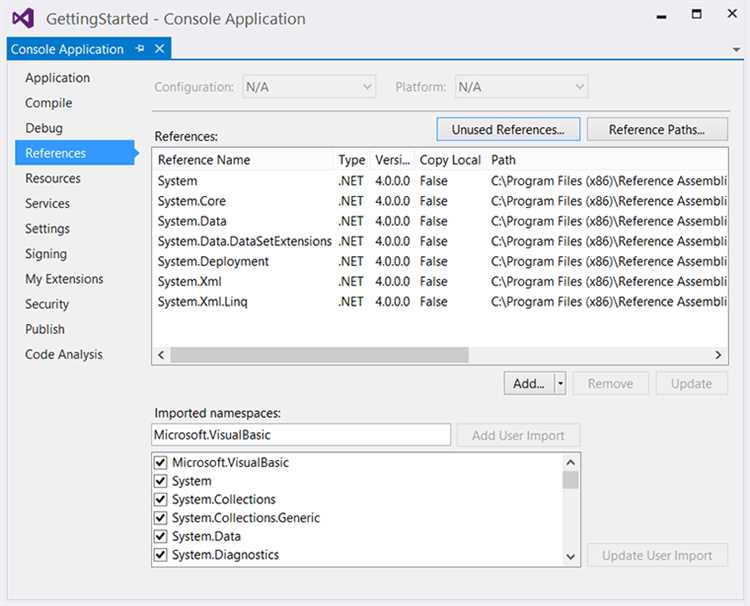Click the Remove reference button

click(610, 384)
